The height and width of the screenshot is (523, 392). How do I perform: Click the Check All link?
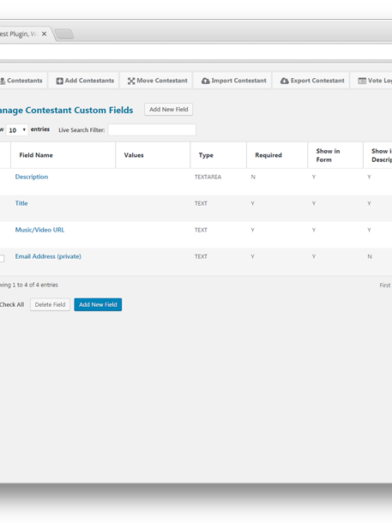pos(12,305)
